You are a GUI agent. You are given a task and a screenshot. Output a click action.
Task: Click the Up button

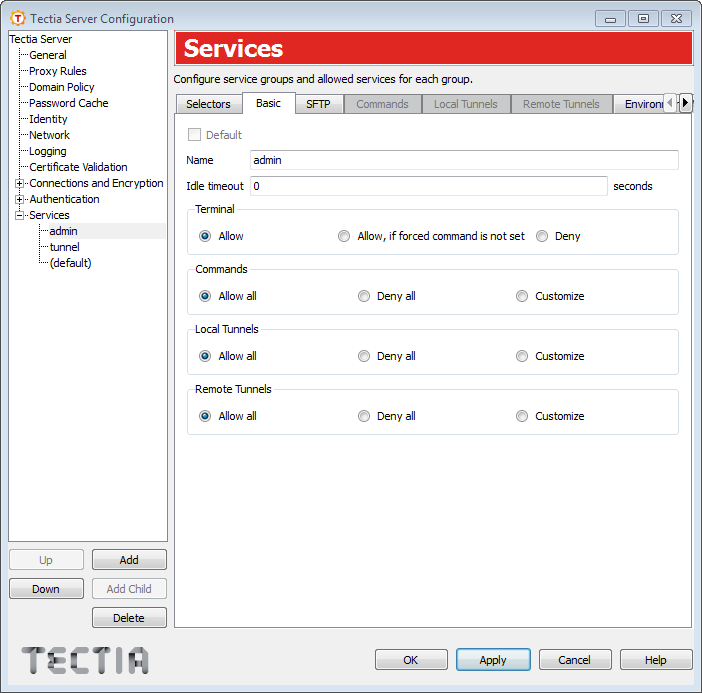46,560
